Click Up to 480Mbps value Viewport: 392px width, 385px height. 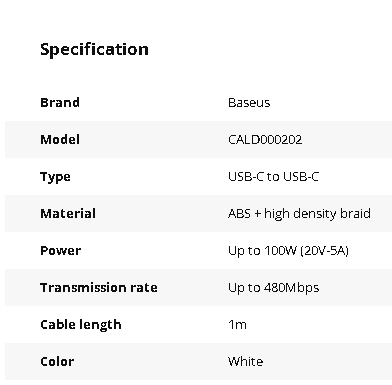(274, 288)
